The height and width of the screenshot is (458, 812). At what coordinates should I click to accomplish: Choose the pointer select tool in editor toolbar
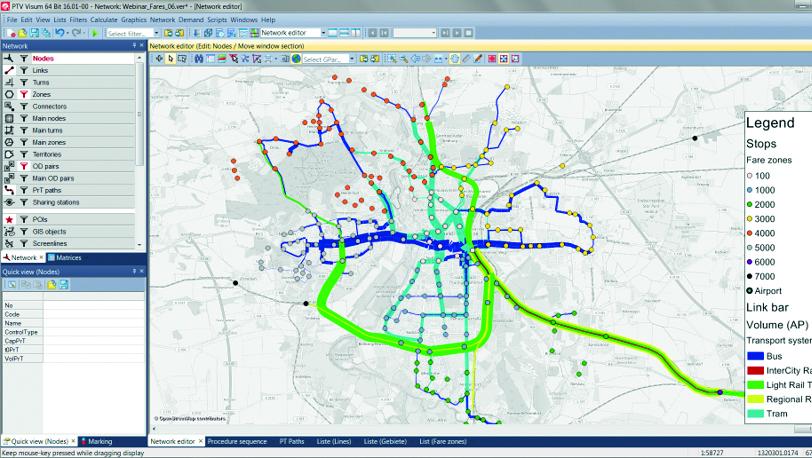pyautogui.click(x=171, y=59)
